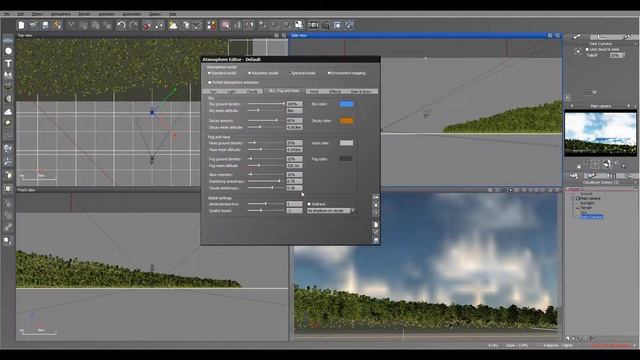Click the Decay color swatch
The image size is (640, 360).
[x=347, y=120]
